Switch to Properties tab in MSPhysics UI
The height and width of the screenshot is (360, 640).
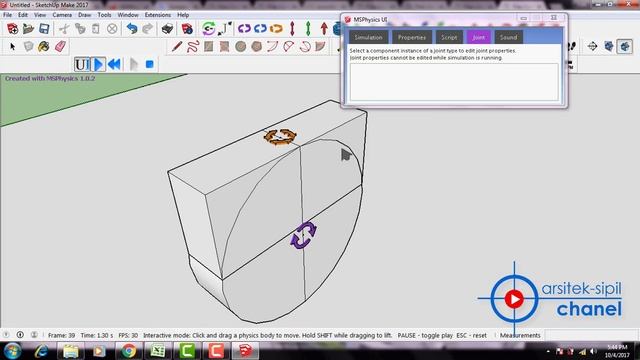click(x=411, y=37)
